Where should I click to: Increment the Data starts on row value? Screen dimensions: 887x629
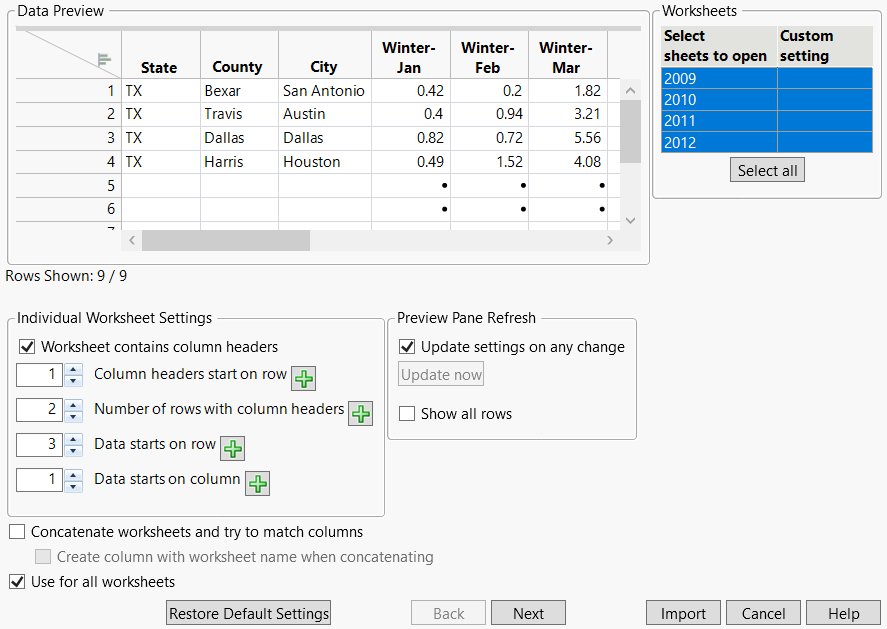pyautogui.click(x=75, y=443)
